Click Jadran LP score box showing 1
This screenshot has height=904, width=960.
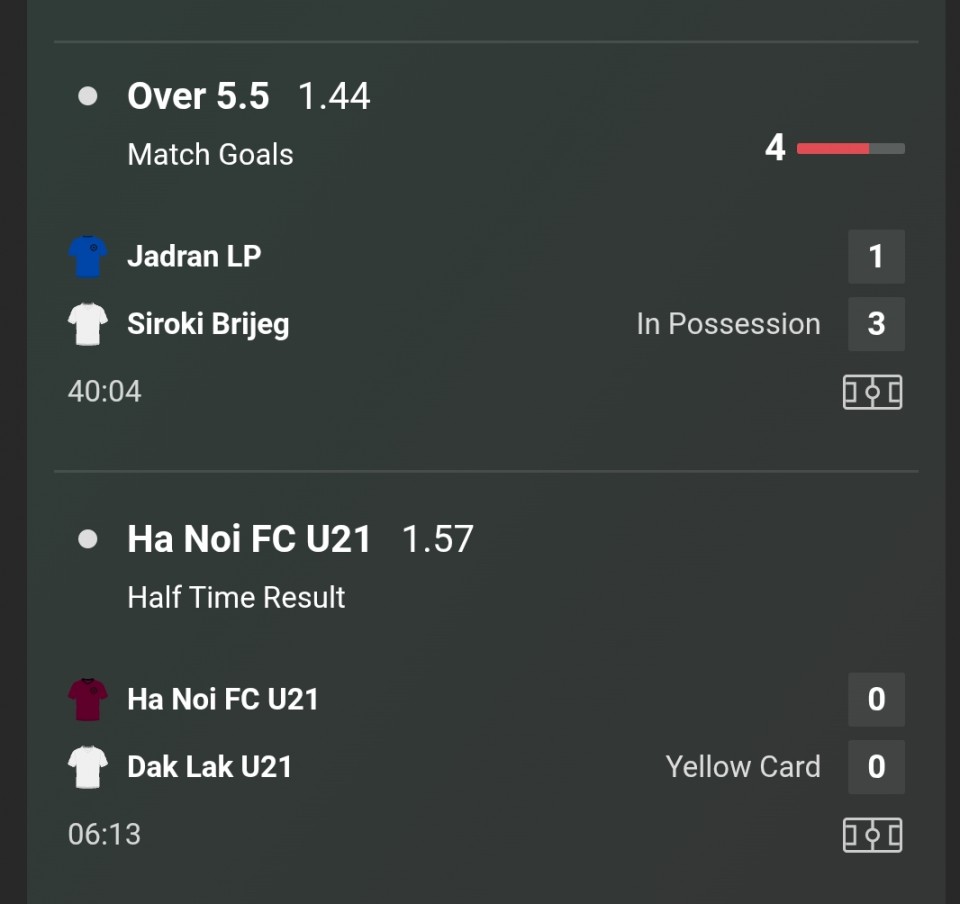coord(876,256)
